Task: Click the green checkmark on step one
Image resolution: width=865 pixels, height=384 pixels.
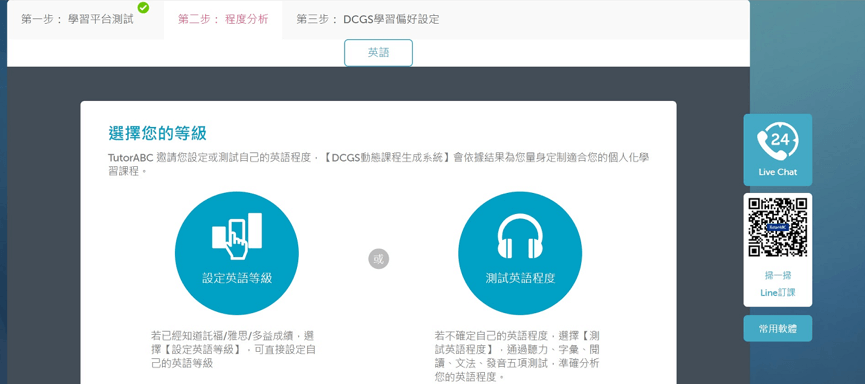Action: (x=143, y=7)
